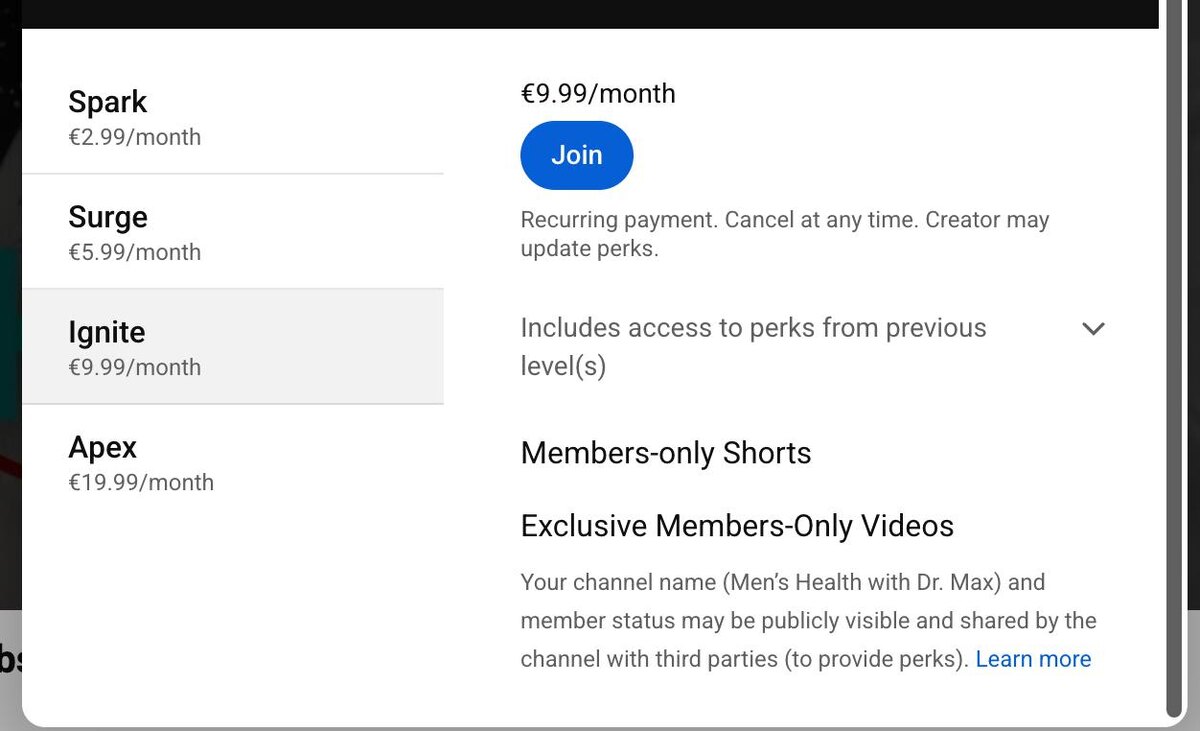
Task: Click the €19.99/month price under Apex
Action: pos(141,482)
